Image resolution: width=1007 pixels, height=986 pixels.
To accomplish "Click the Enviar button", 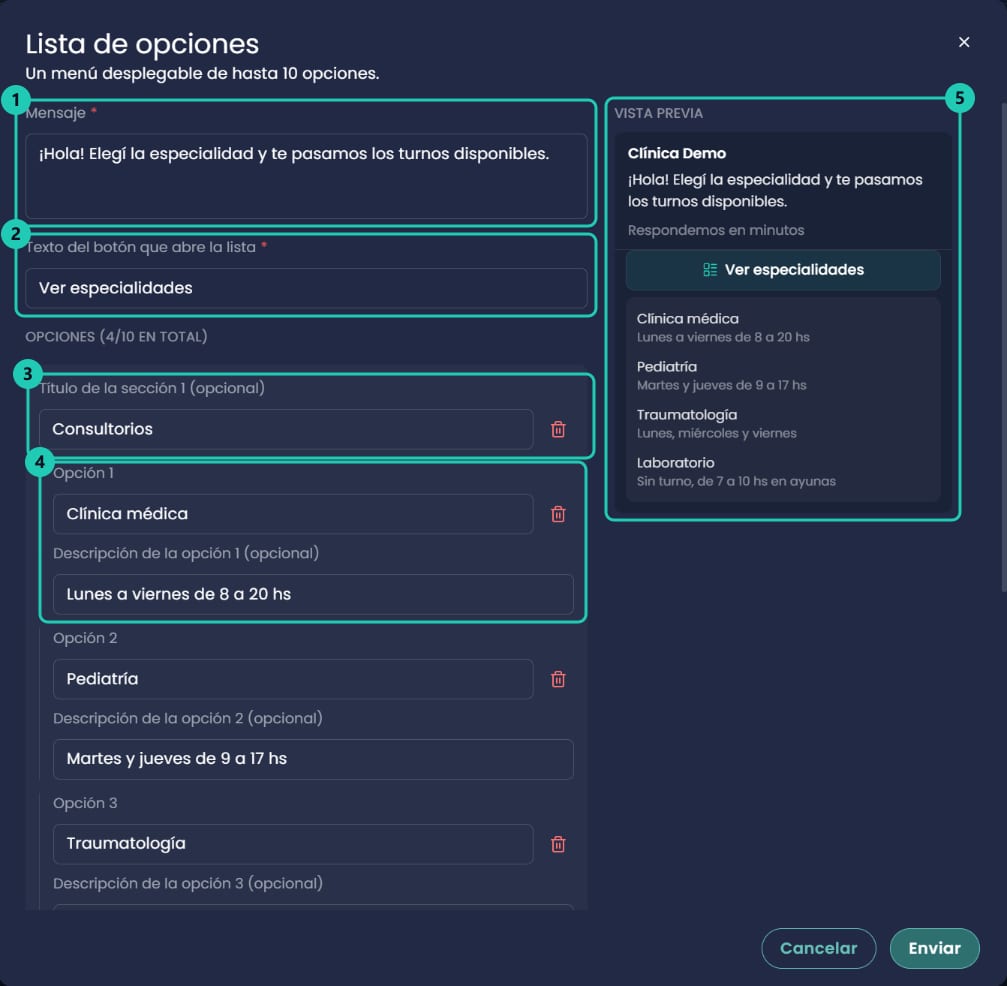I will (934, 948).
